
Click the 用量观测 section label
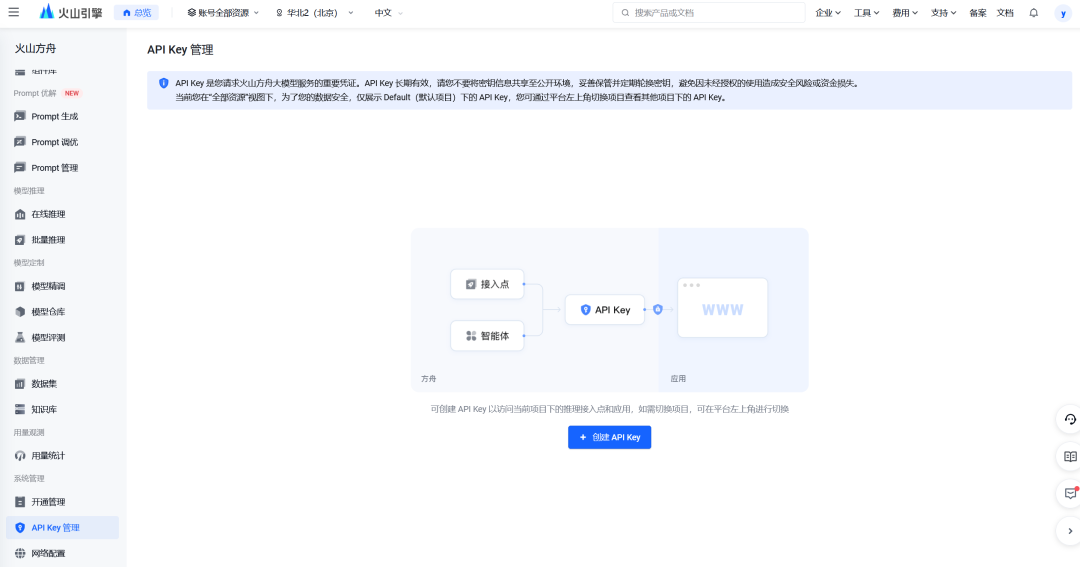29,433
